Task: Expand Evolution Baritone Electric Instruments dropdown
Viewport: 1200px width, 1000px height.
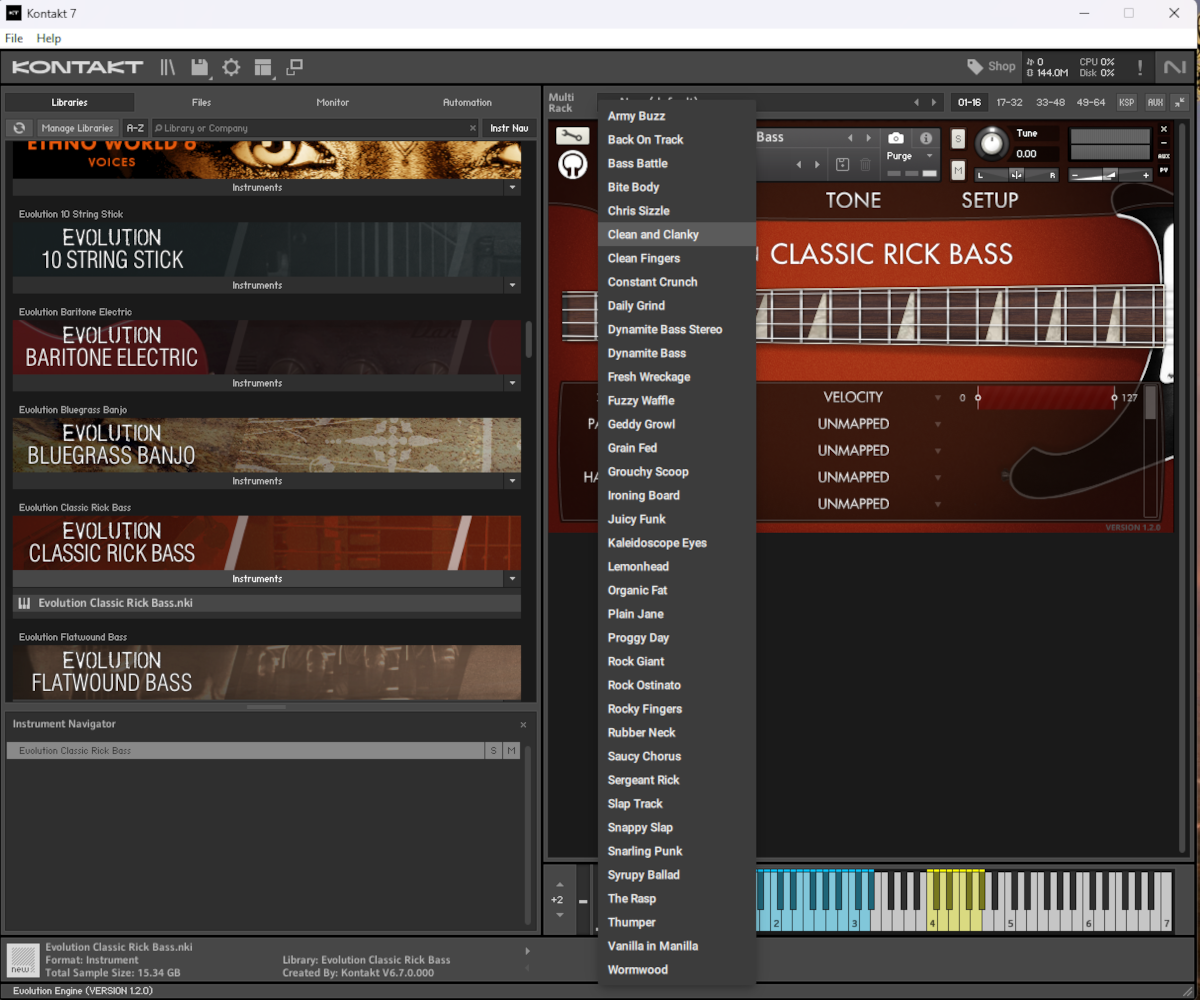Action: pyautogui.click(x=512, y=383)
